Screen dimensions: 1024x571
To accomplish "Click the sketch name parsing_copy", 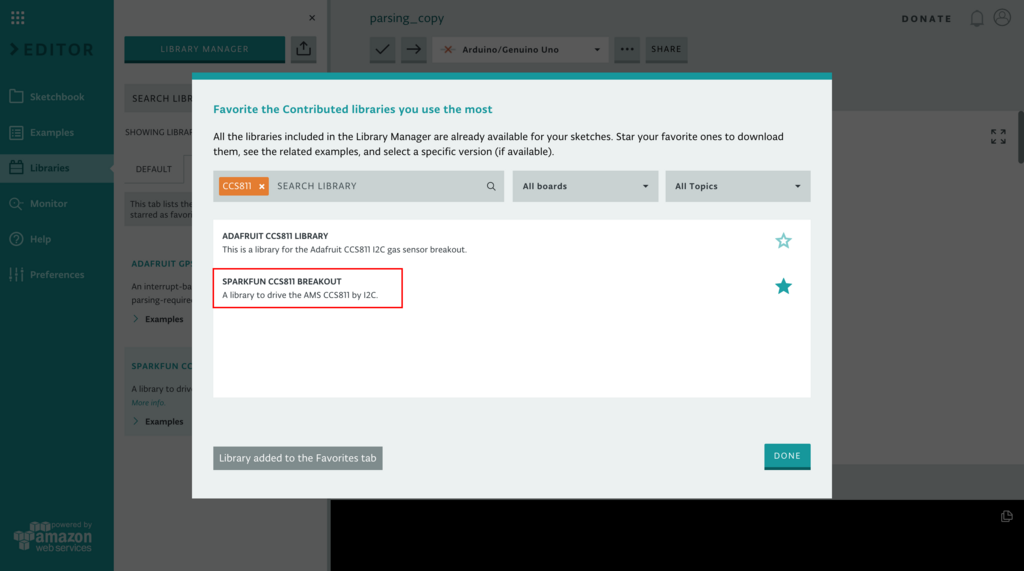I will pyautogui.click(x=407, y=18).
